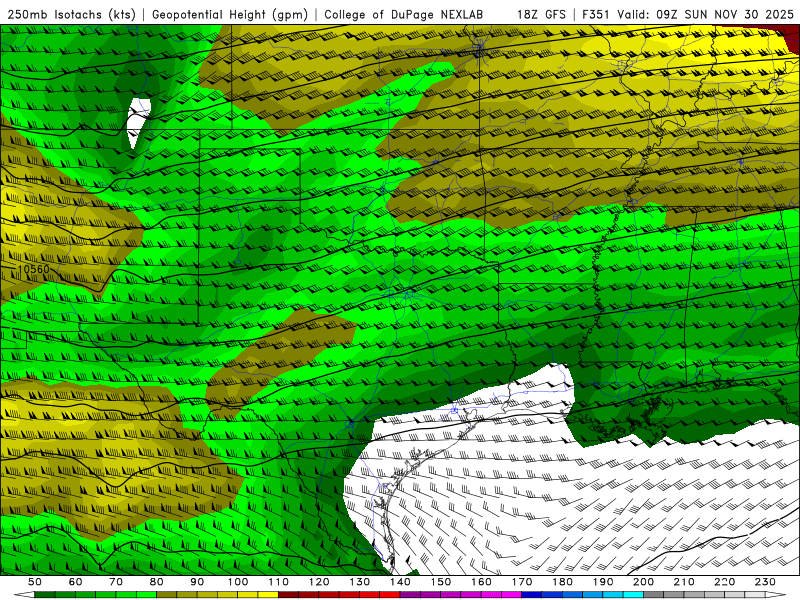Image resolution: width=800 pixels, height=600 pixels.
Task: Click the "230" label on the color scale
Action: pyautogui.click(x=766, y=582)
